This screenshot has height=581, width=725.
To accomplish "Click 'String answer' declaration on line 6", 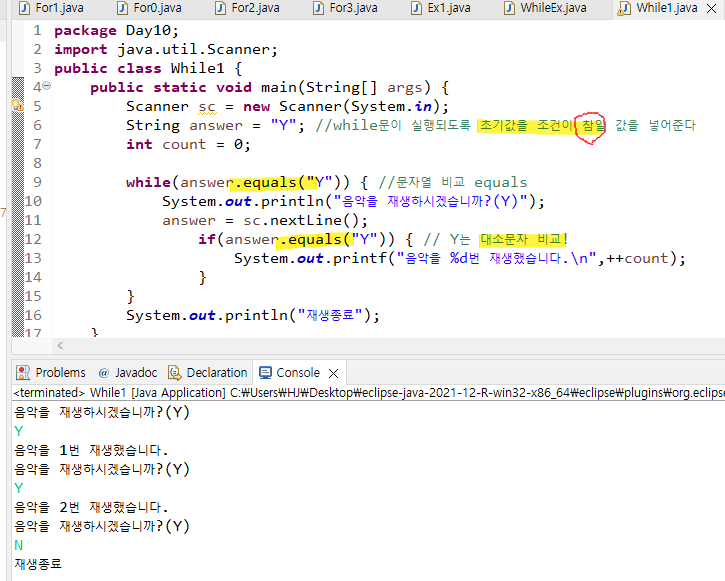I will (184, 125).
